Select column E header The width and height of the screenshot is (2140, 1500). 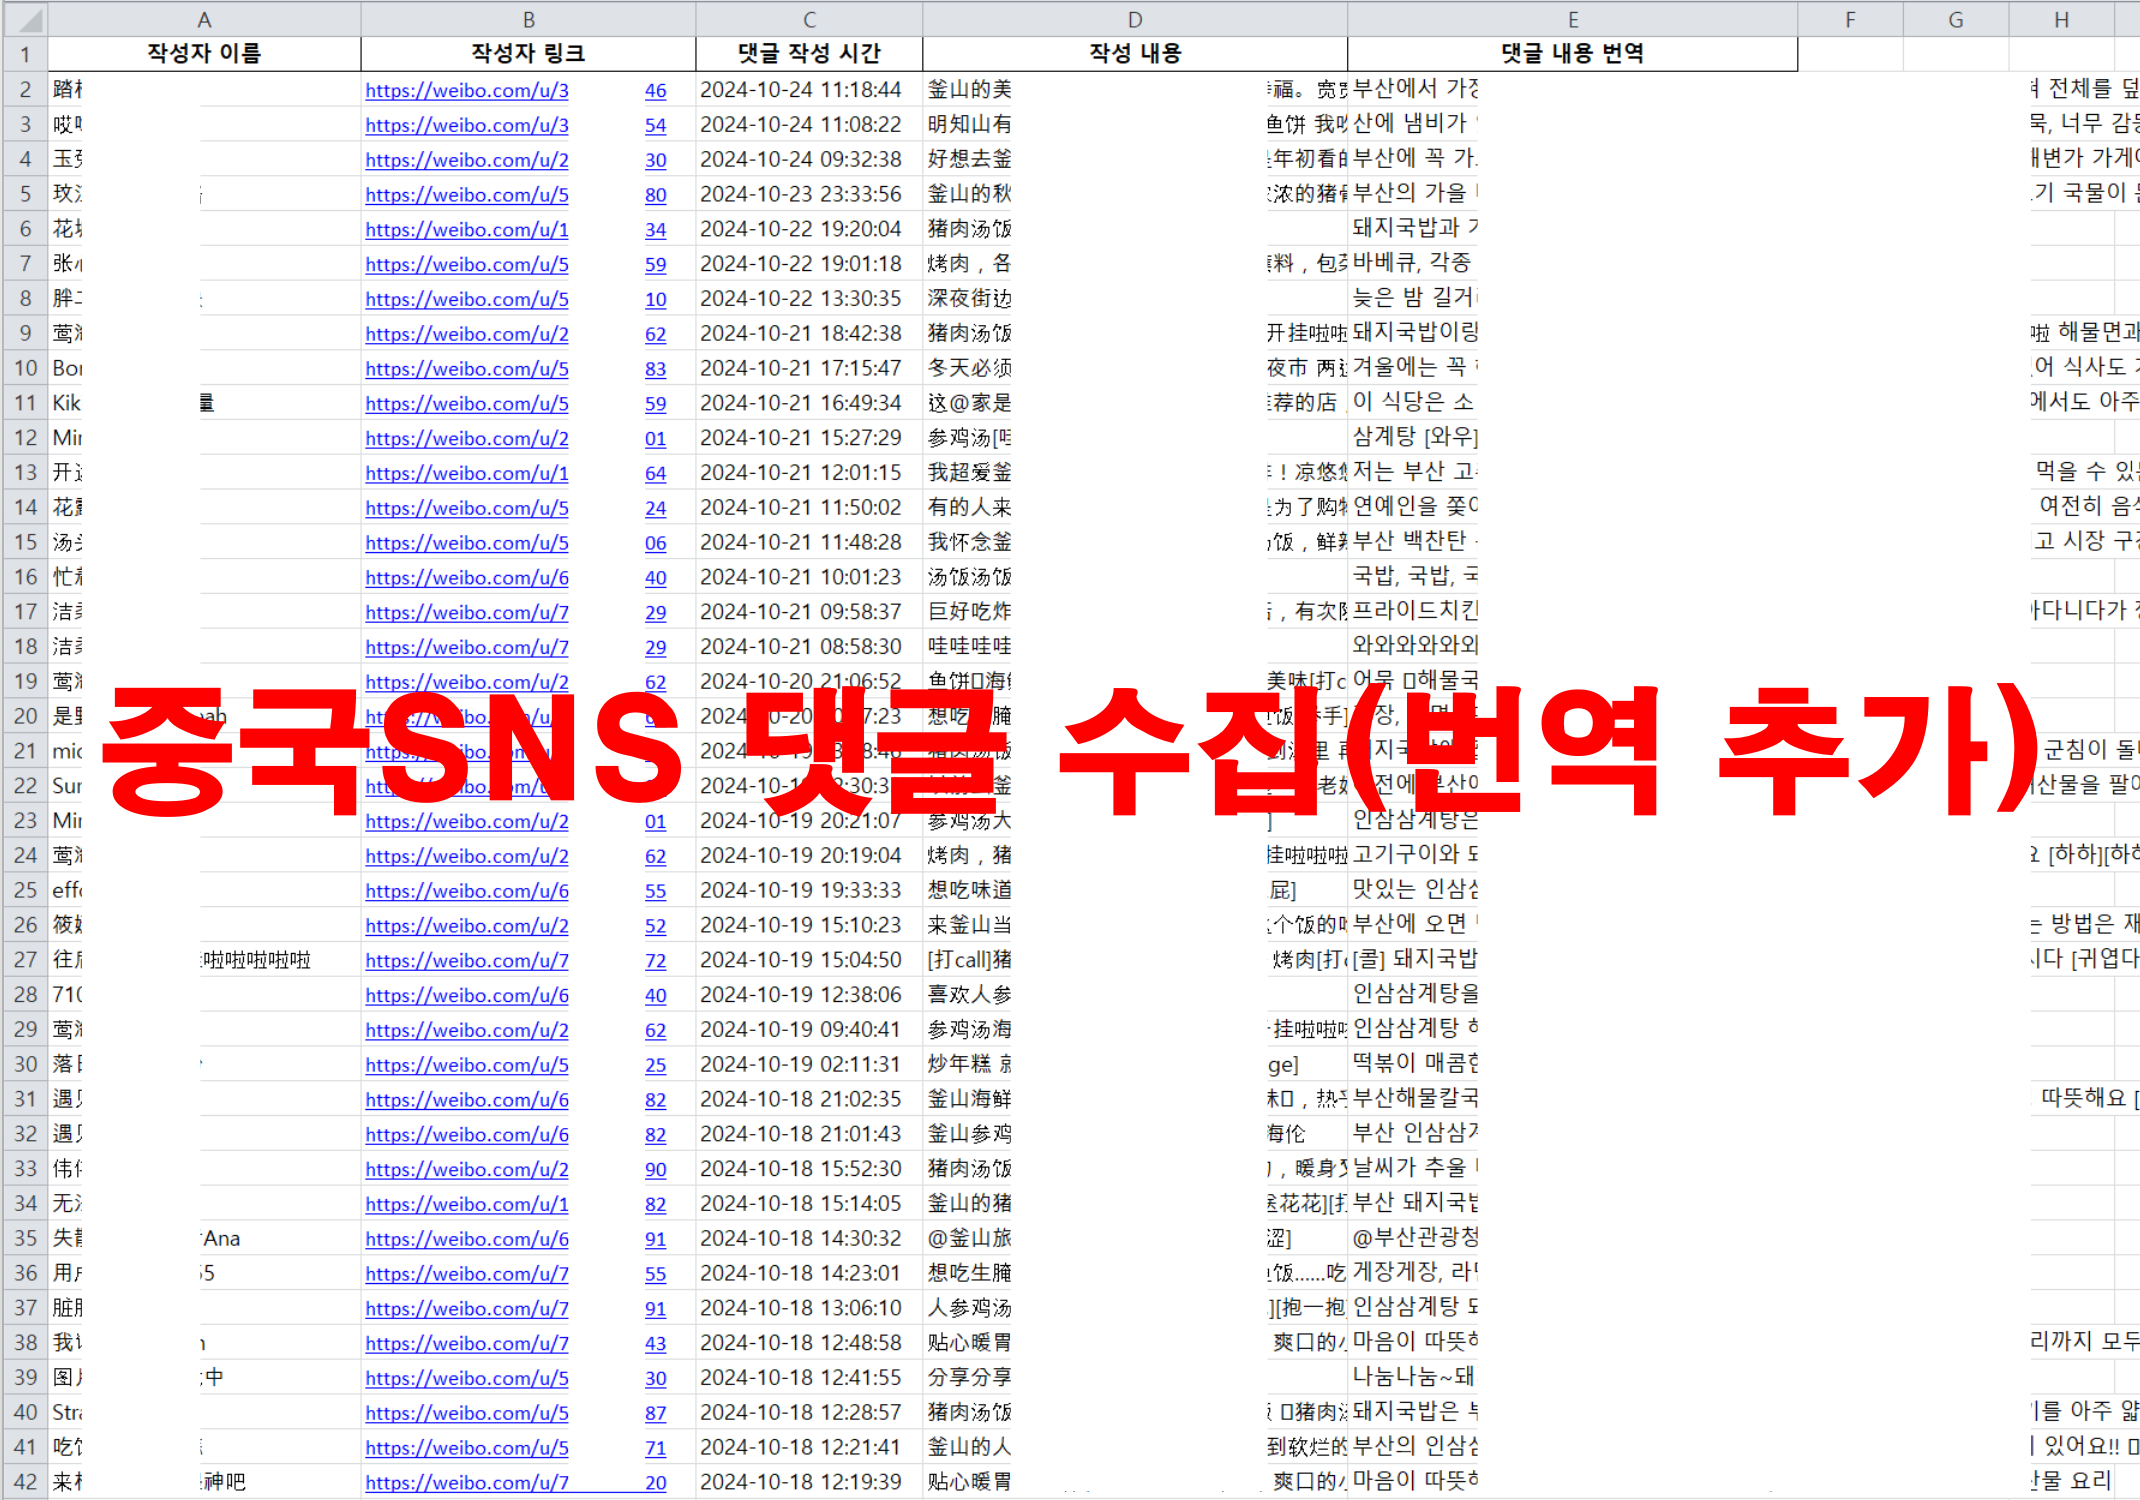[x=1572, y=19]
